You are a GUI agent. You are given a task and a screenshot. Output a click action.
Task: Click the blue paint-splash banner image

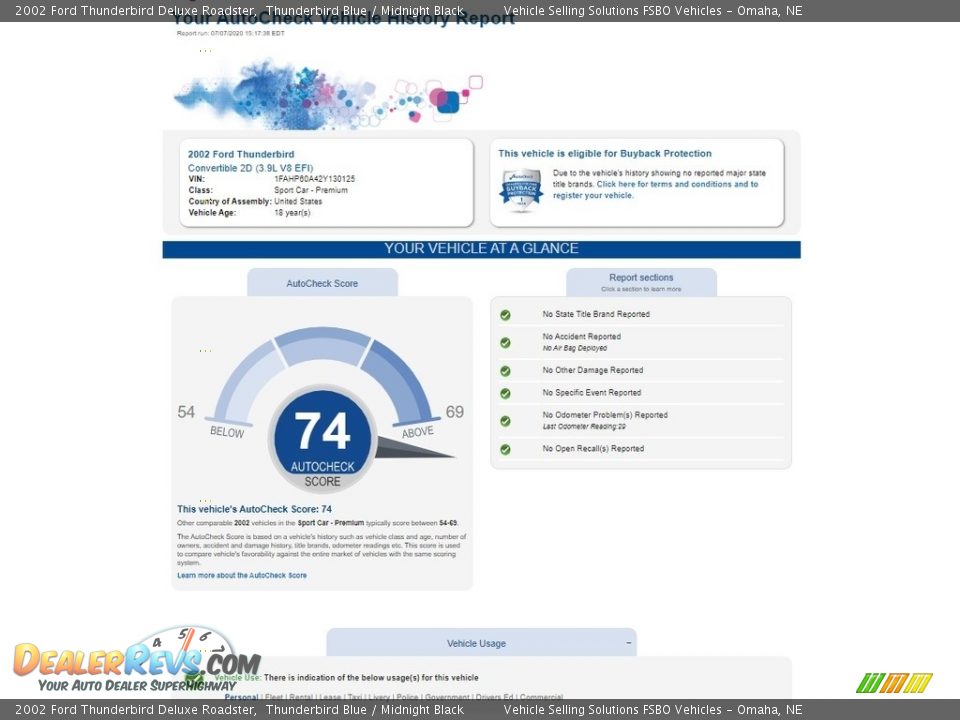click(329, 94)
